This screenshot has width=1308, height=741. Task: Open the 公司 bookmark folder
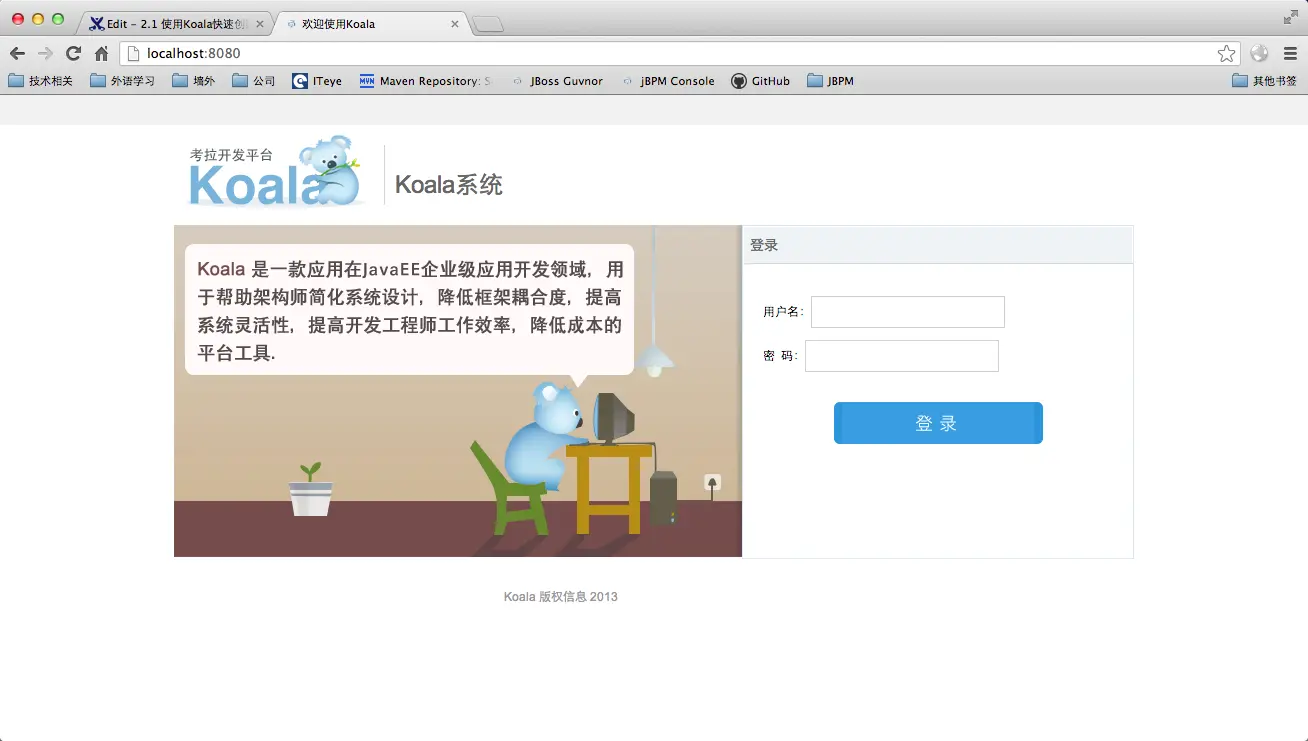tap(253, 81)
